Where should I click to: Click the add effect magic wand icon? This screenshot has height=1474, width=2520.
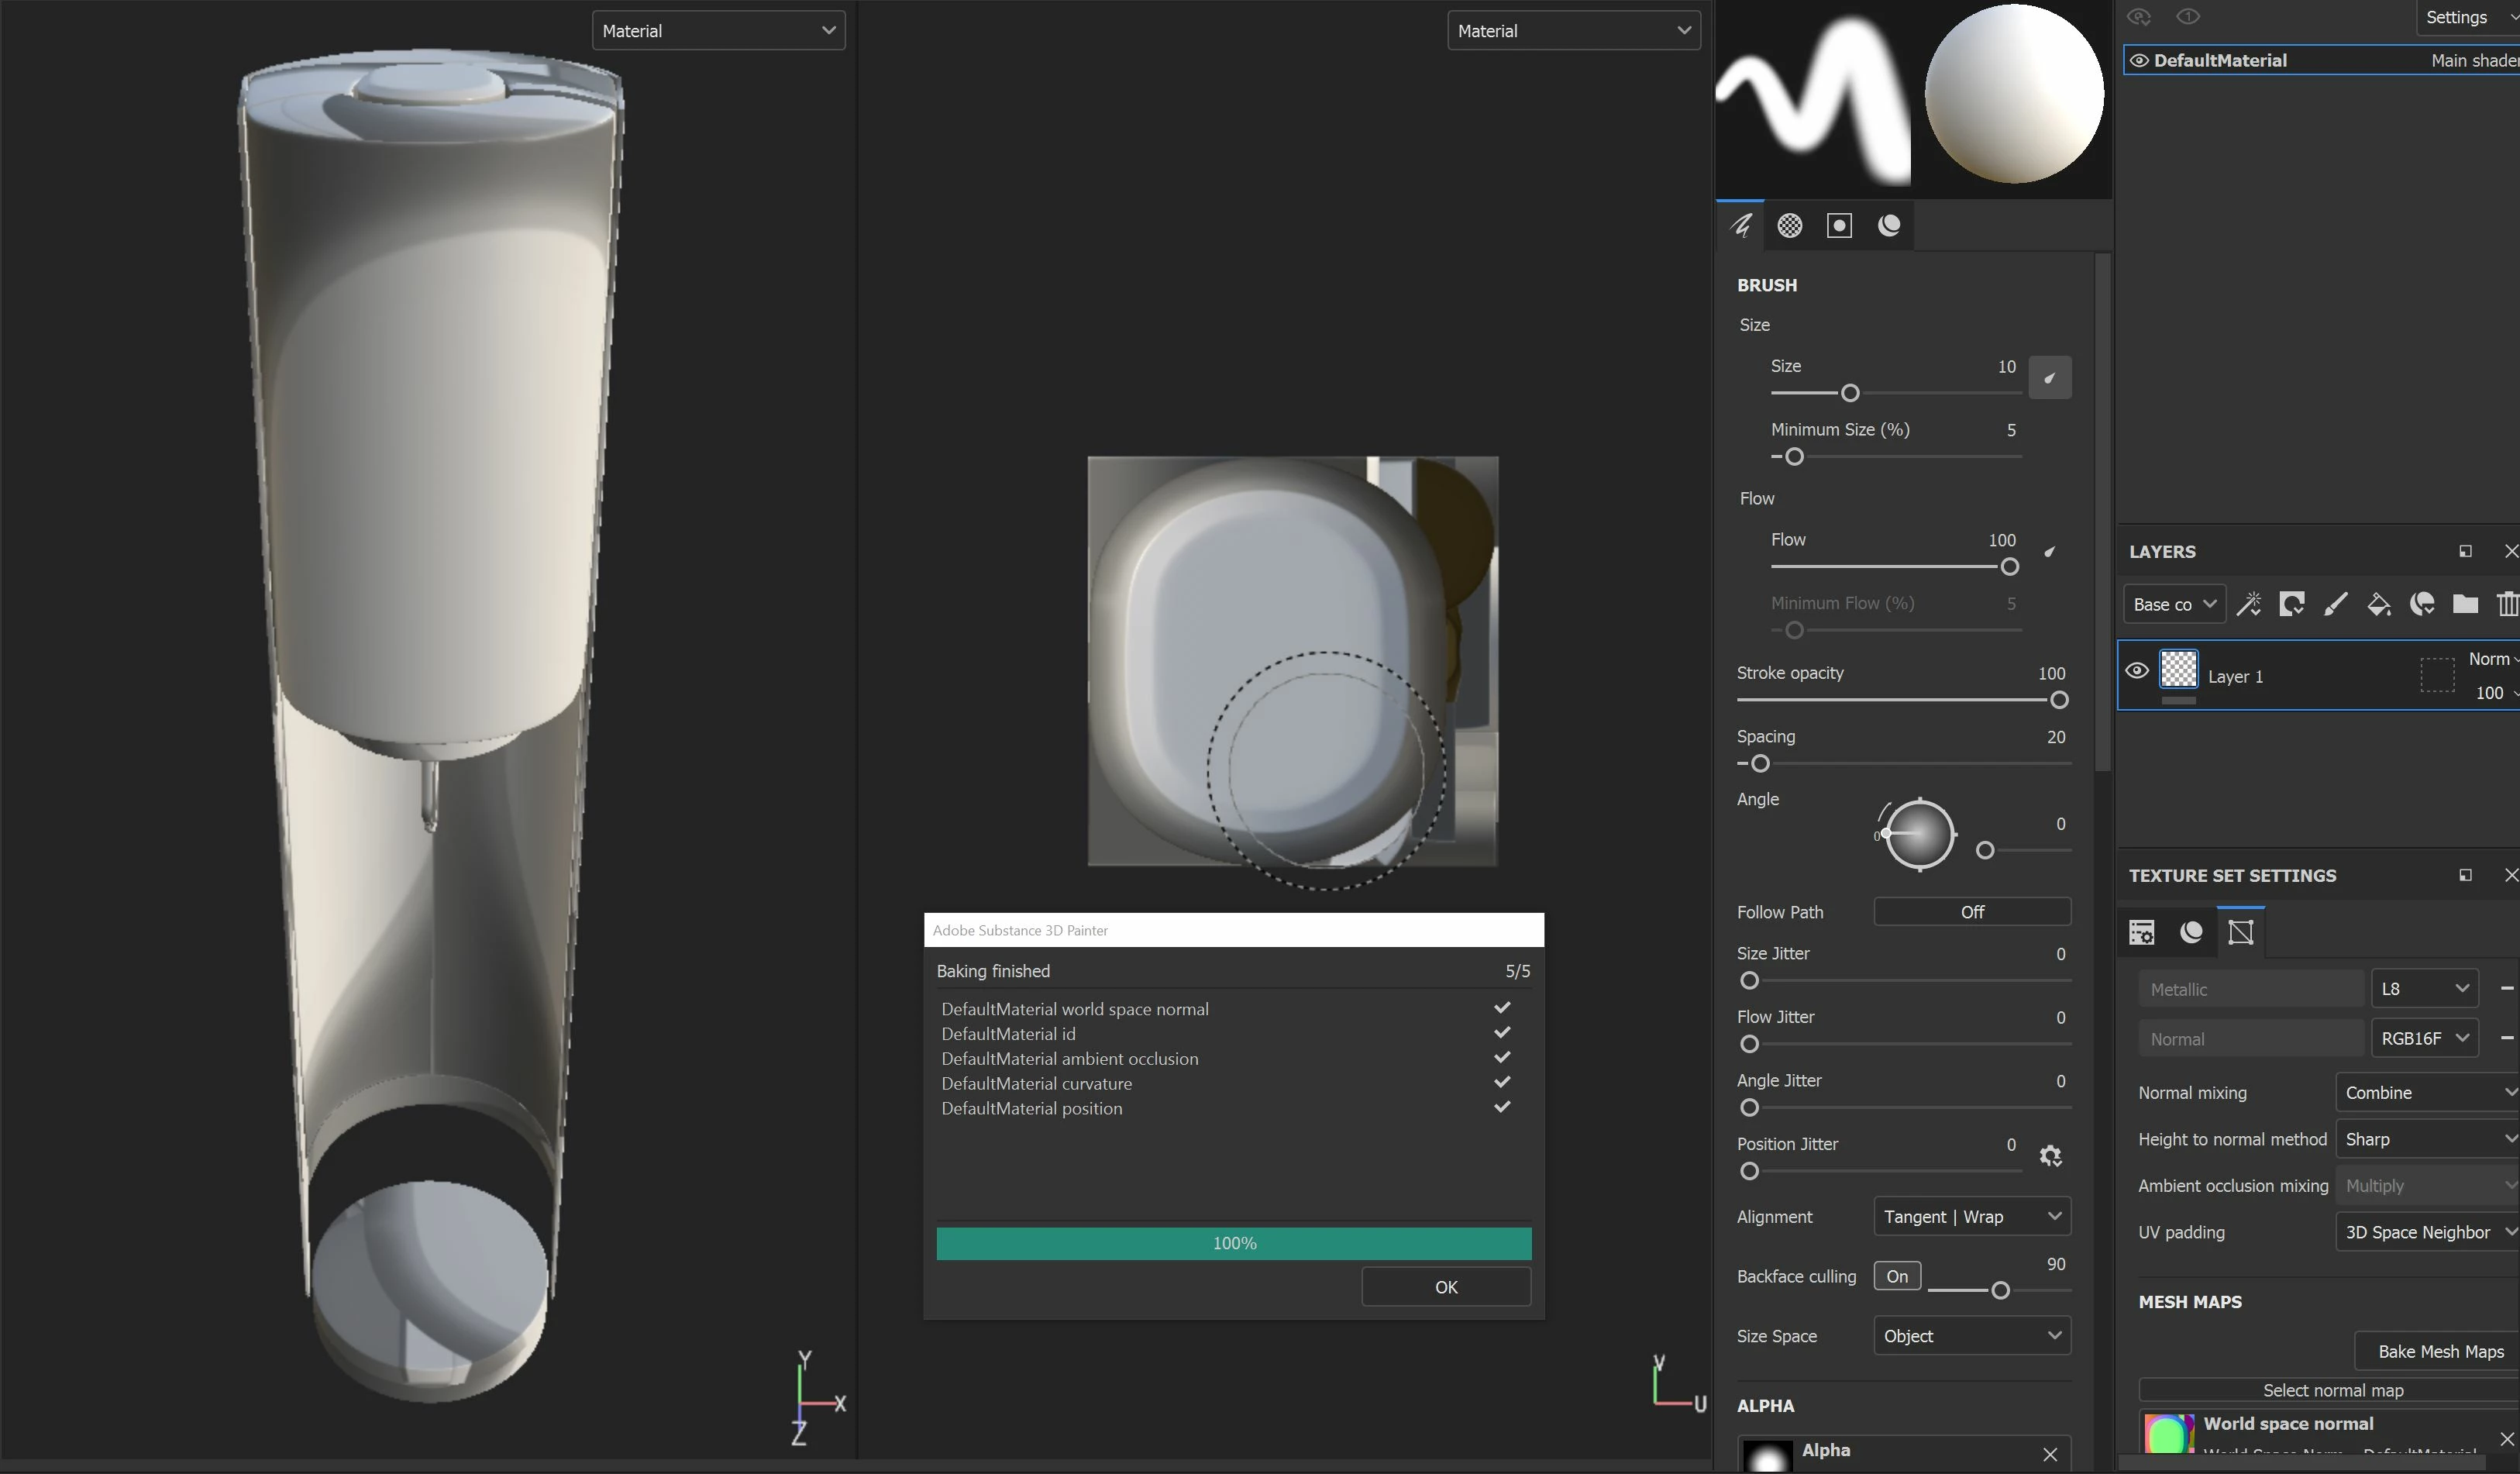(2248, 604)
